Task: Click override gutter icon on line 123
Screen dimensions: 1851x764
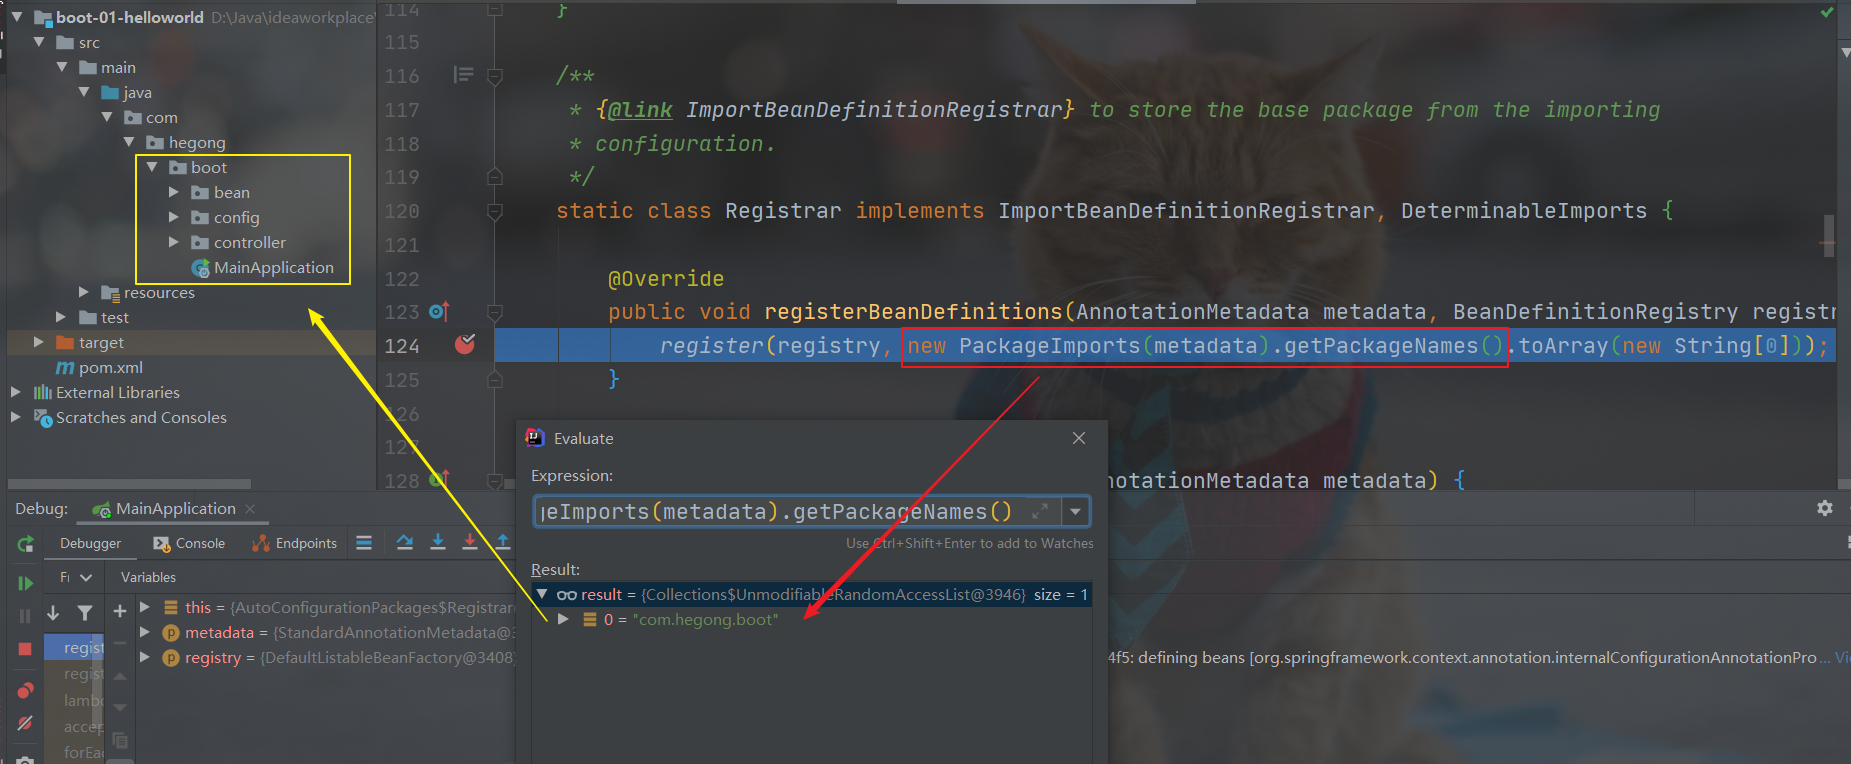Action: [x=439, y=312]
